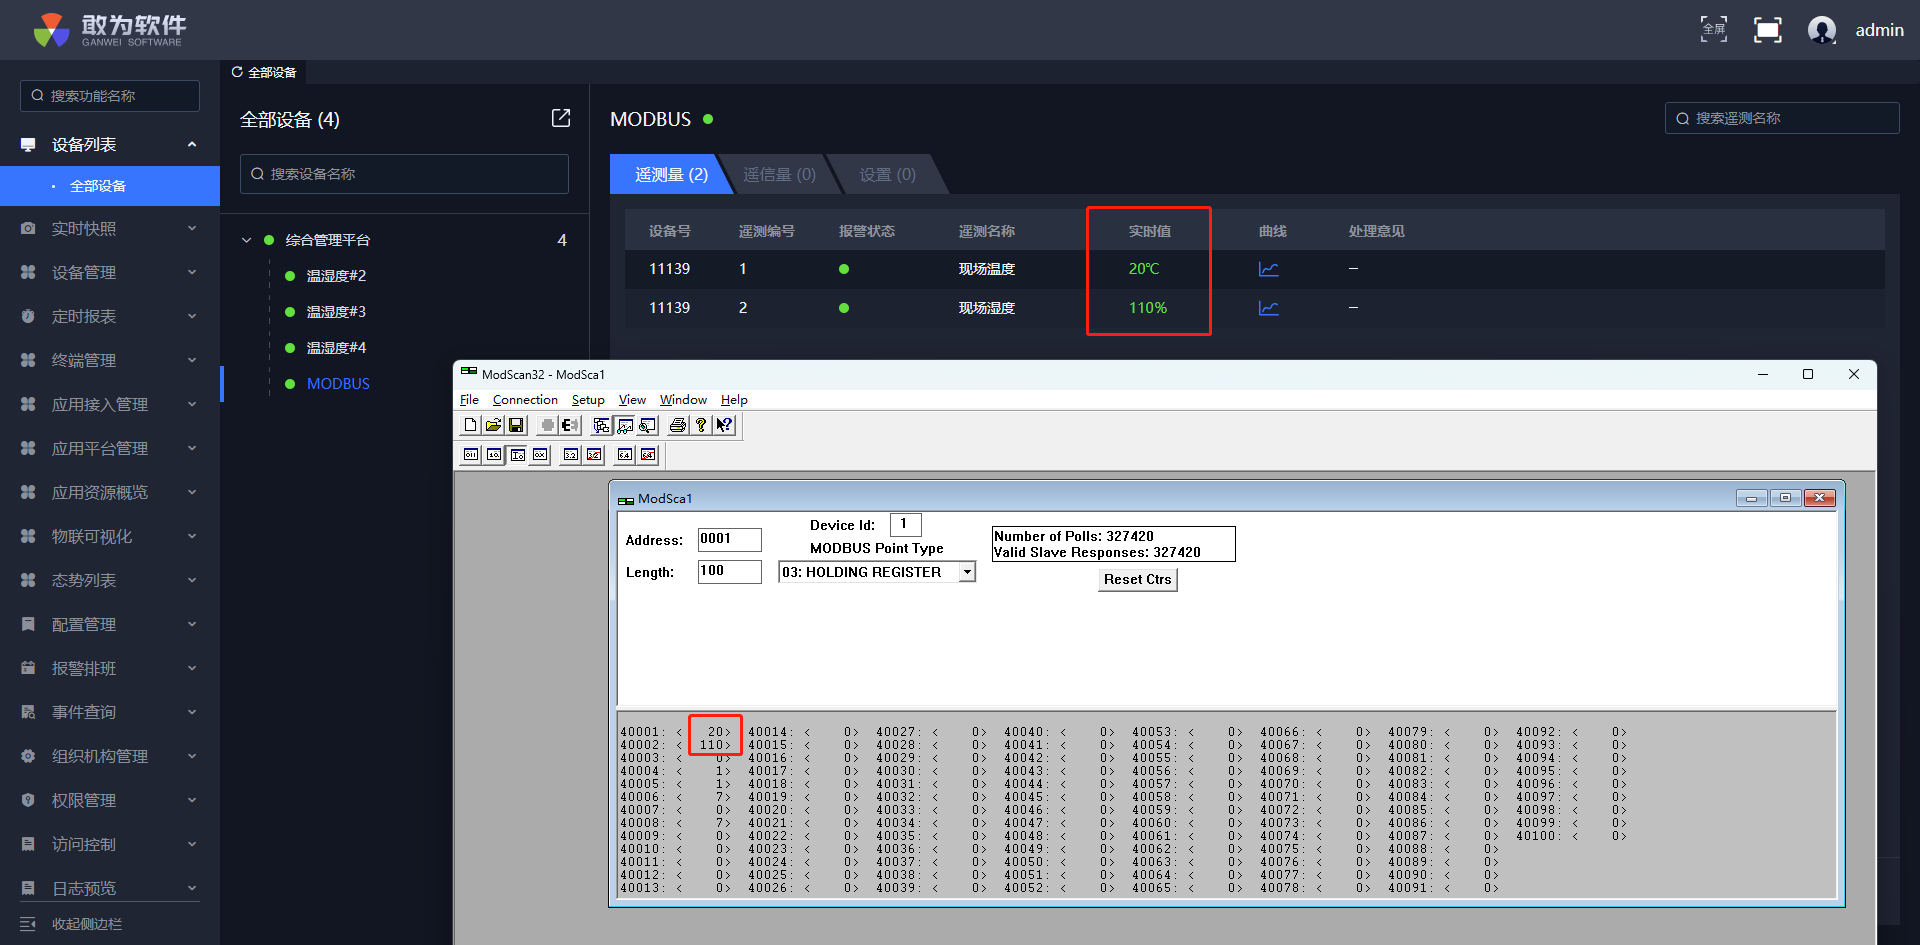Image resolution: width=1920 pixels, height=945 pixels.
Task: Open the curve chart for 现场温度
Action: pyautogui.click(x=1268, y=269)
